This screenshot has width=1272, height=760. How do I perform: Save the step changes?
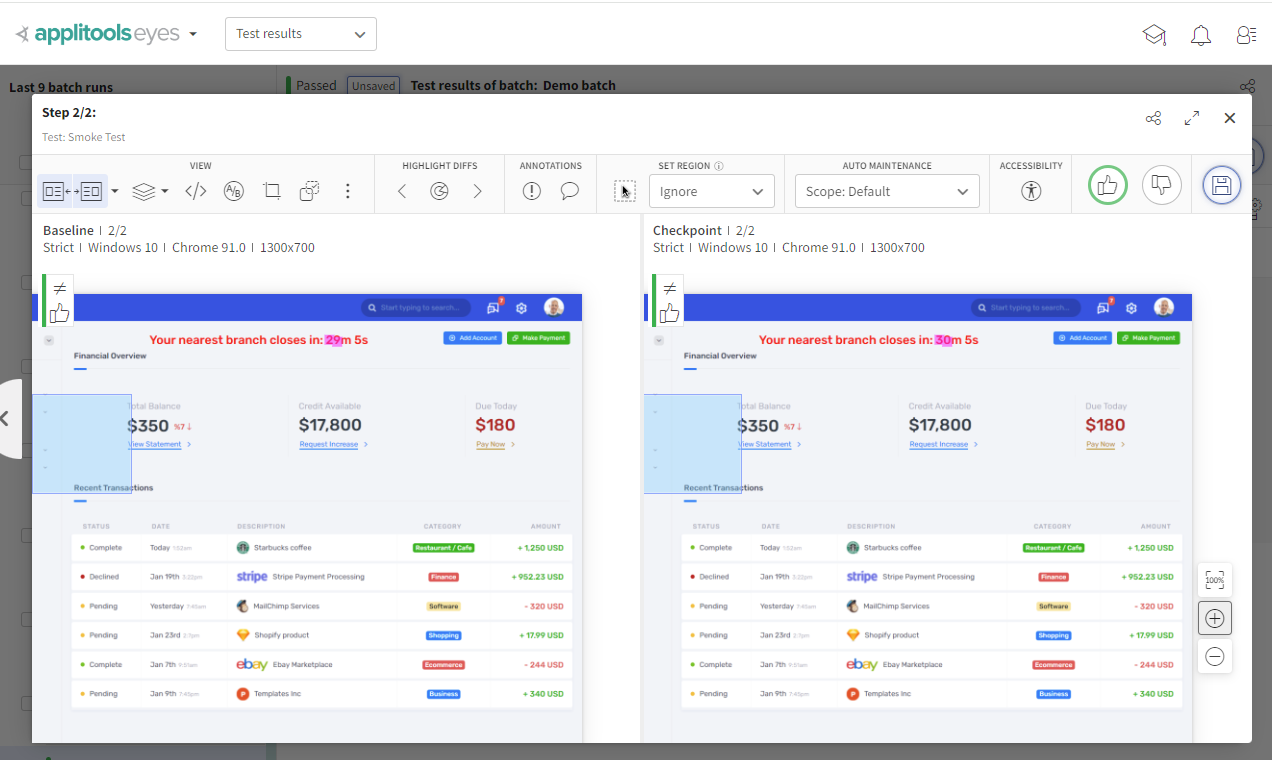(x=1221, y=185)
